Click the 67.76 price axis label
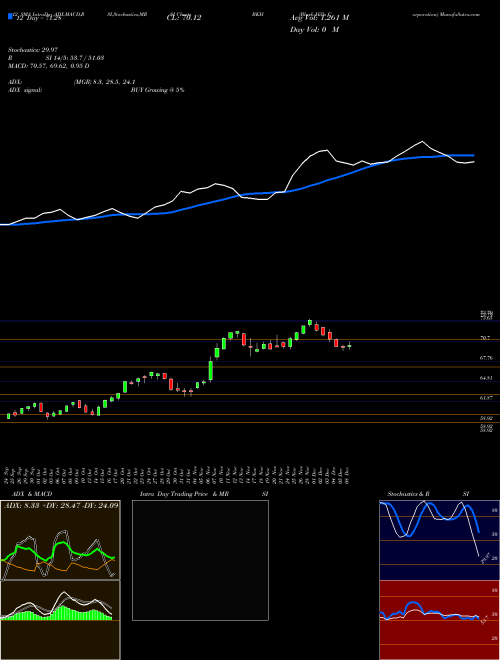 click(486, 358)
